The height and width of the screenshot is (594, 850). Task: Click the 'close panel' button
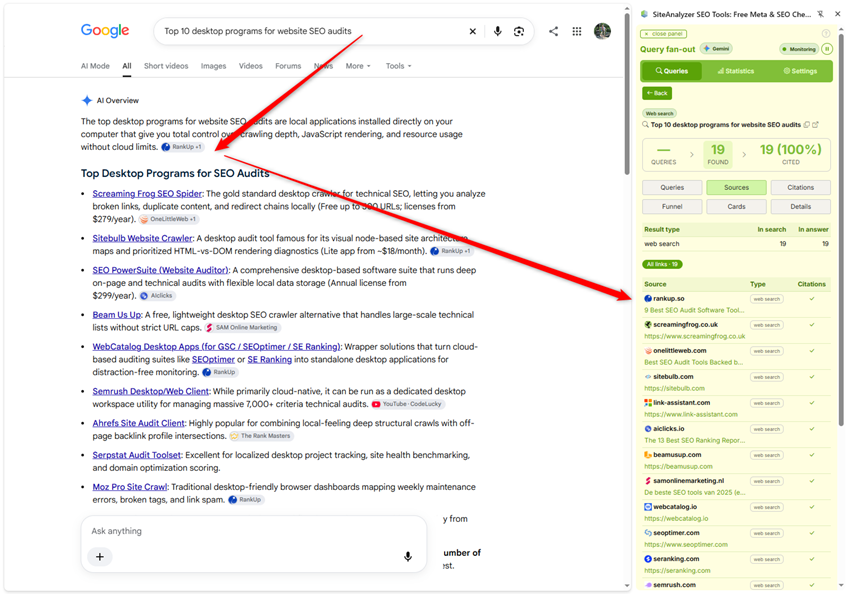[664, 34]
